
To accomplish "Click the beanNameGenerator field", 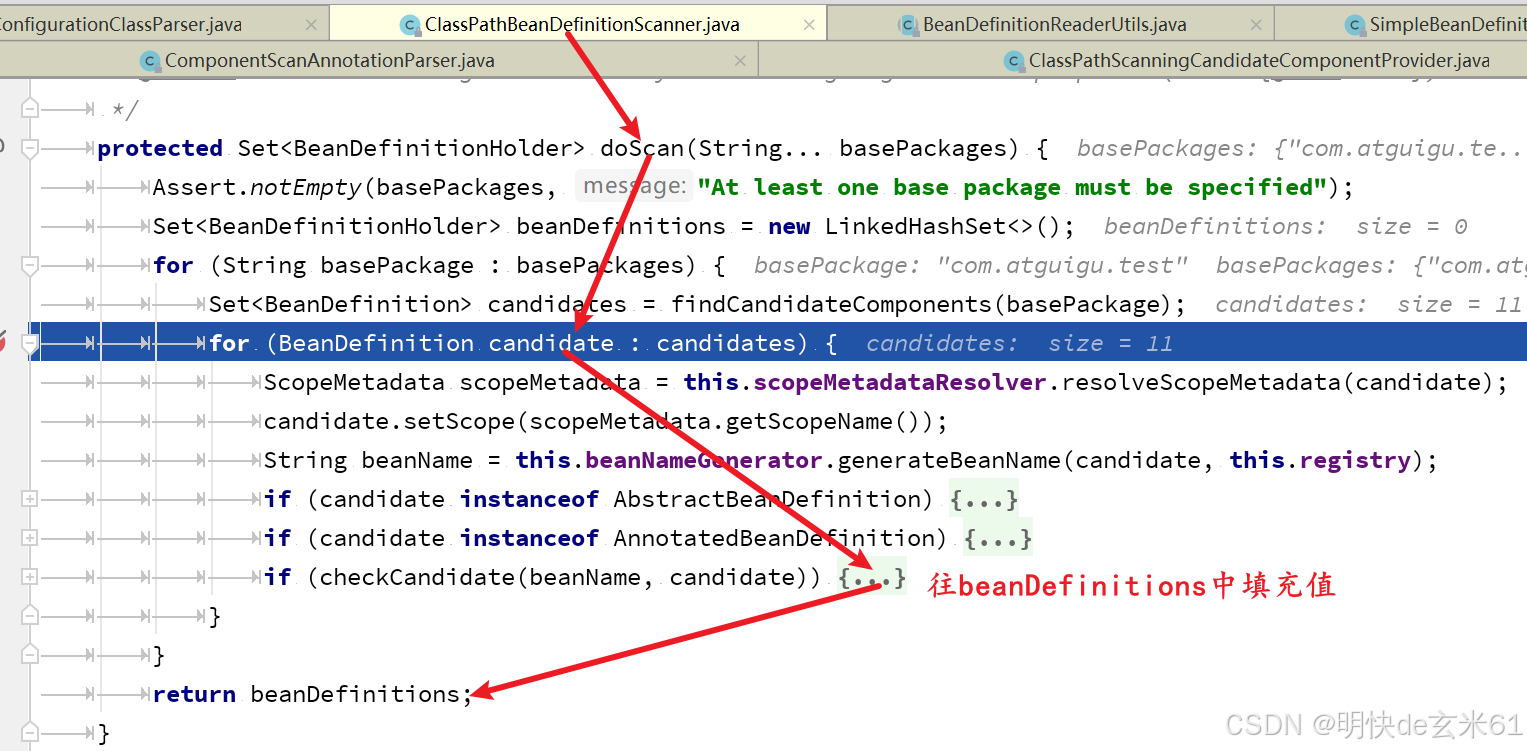I will click(x=704, y=460).
